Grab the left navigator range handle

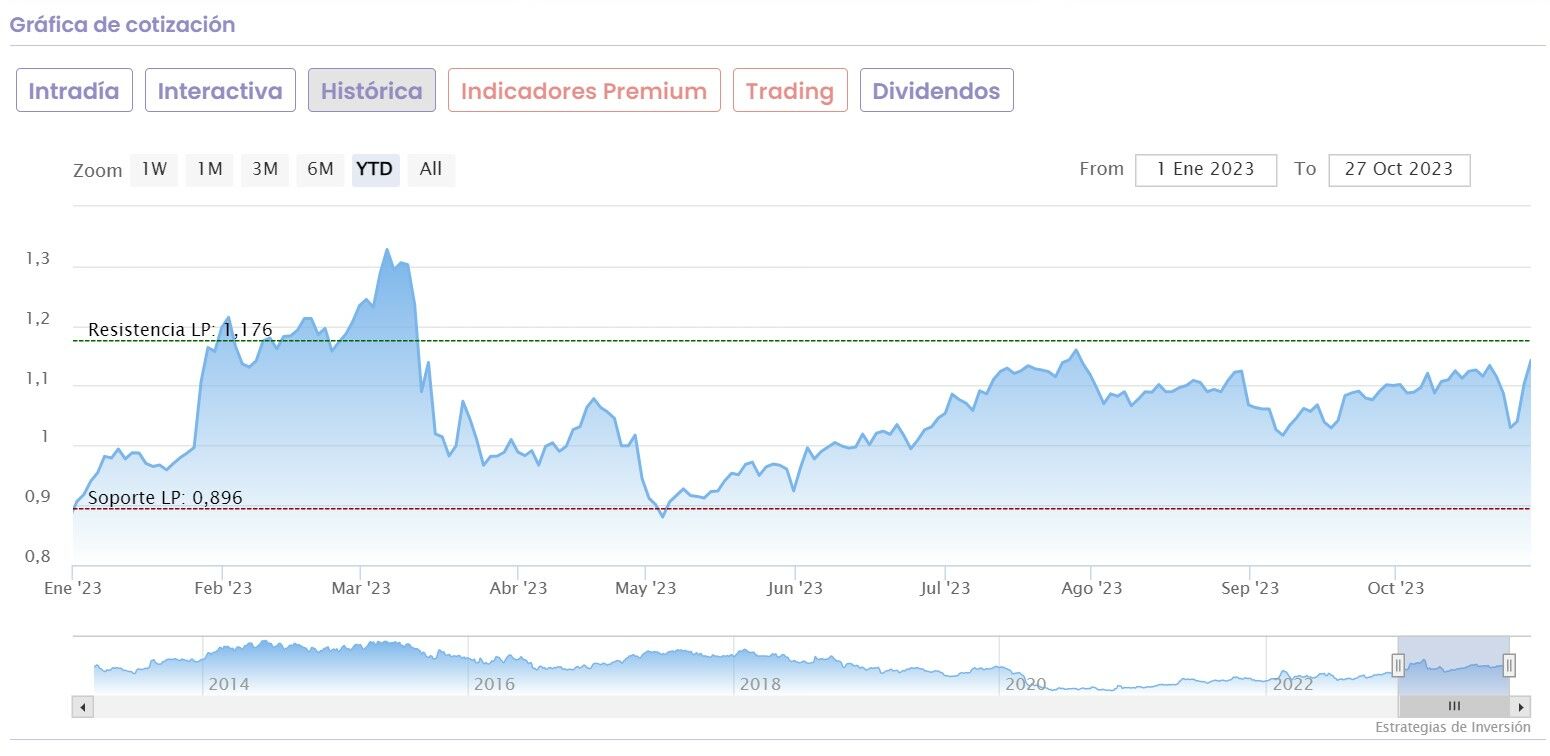(x=1398, y=665)
